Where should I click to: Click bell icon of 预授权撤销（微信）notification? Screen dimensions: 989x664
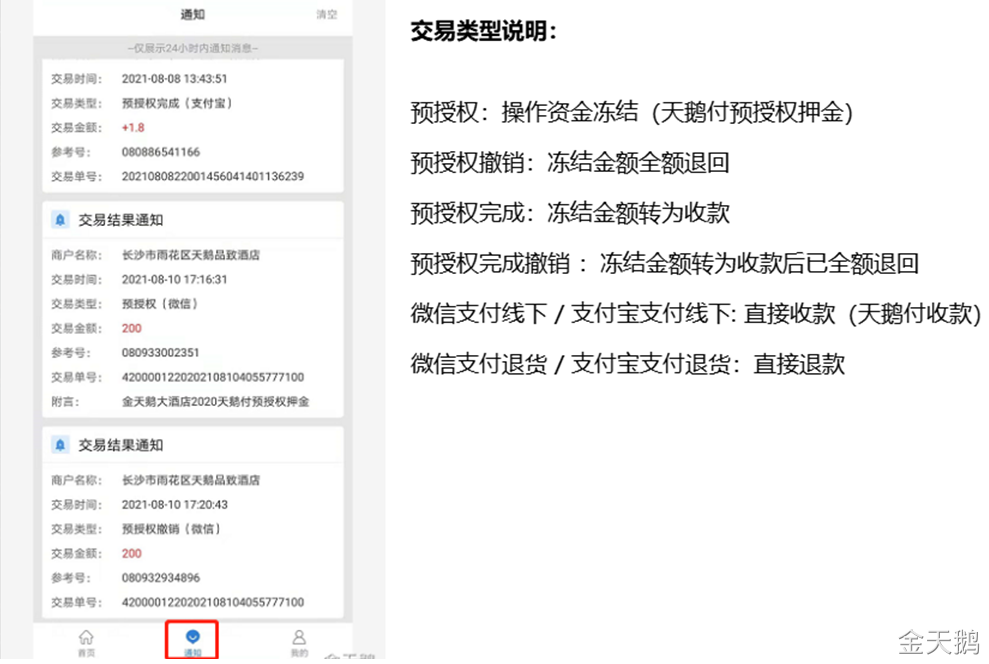click(x=60, y=445)
